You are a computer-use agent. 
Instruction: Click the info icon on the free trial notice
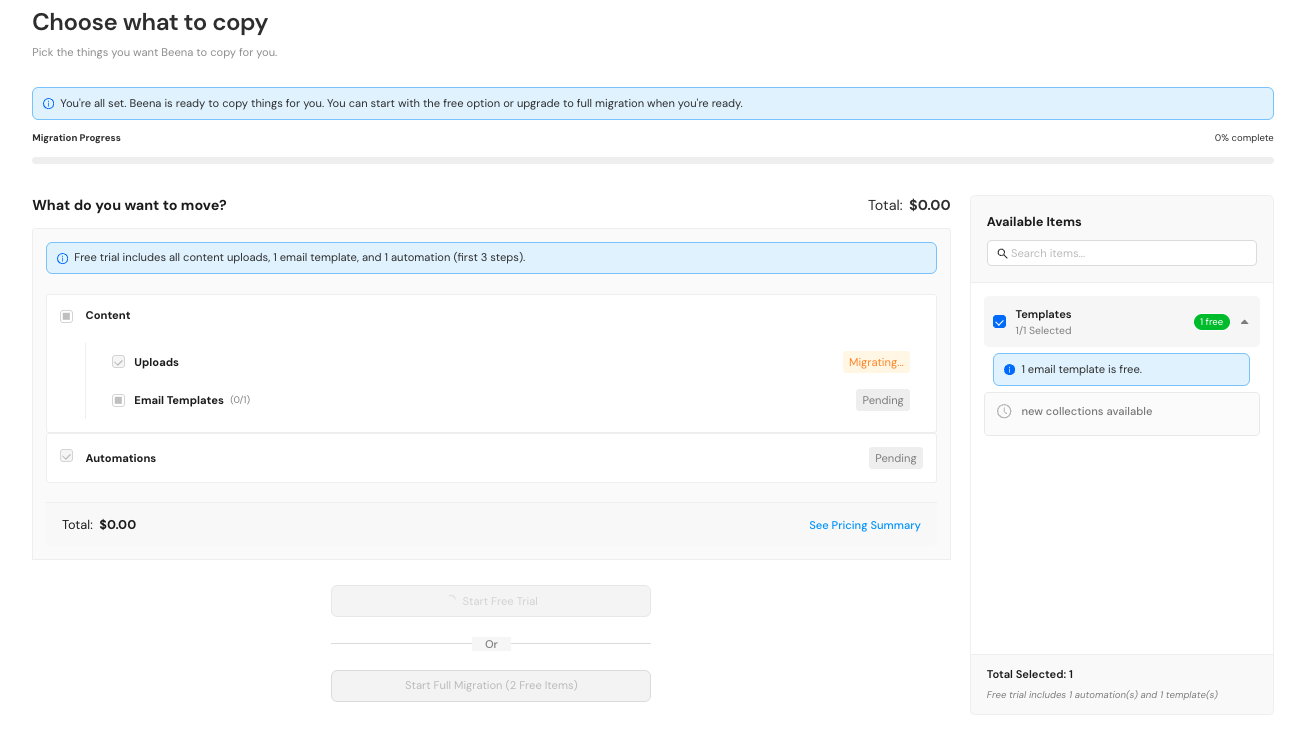pyautogui.click(x=62, y=257)
